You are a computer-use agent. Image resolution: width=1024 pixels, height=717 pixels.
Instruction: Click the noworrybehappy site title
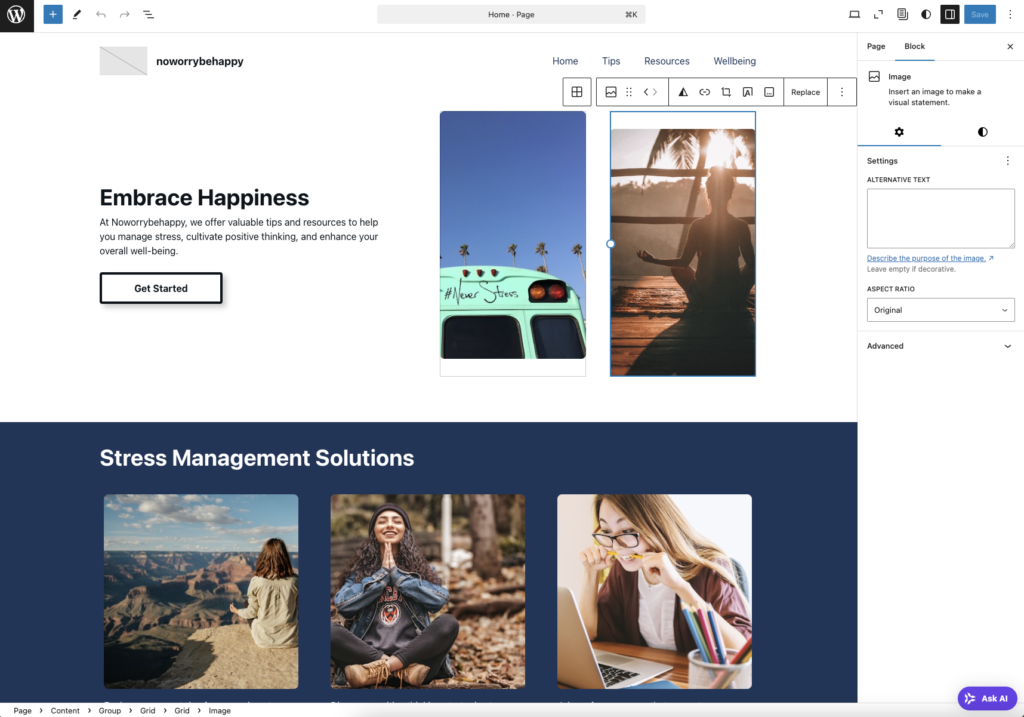coord(200,61)
